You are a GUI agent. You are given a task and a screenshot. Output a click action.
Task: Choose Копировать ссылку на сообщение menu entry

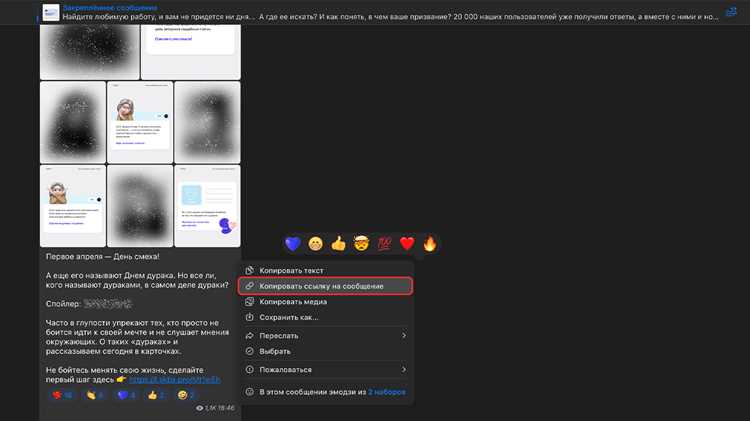tap(325, 286)
